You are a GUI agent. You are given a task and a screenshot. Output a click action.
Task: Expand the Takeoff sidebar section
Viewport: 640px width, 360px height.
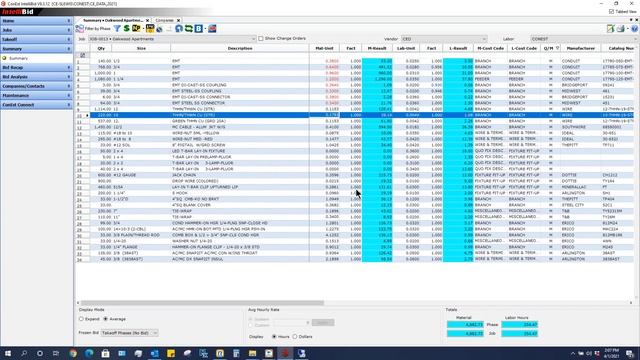(x=36, y=40)
